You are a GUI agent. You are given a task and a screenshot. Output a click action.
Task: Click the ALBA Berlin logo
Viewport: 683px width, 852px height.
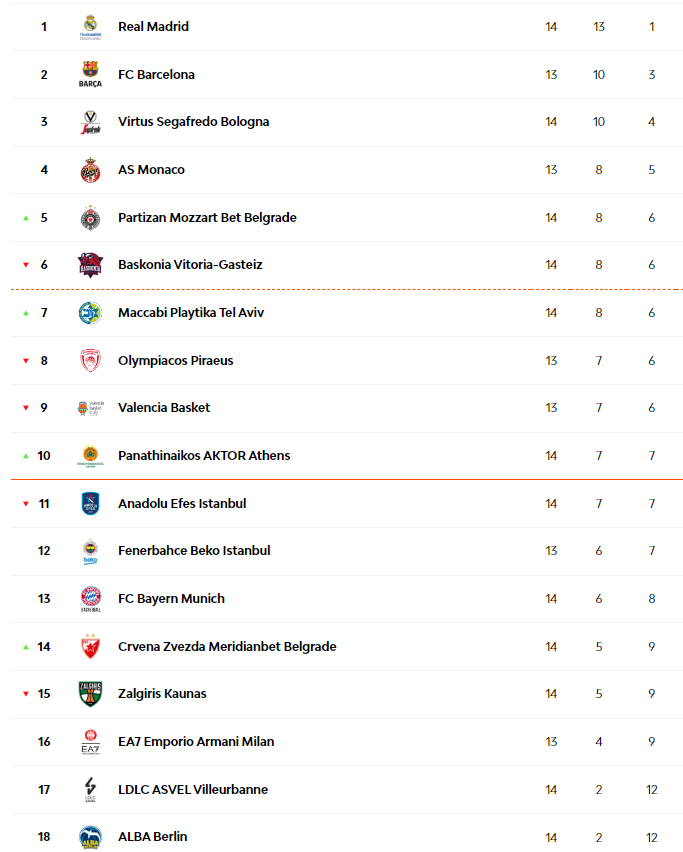[90, 837]
